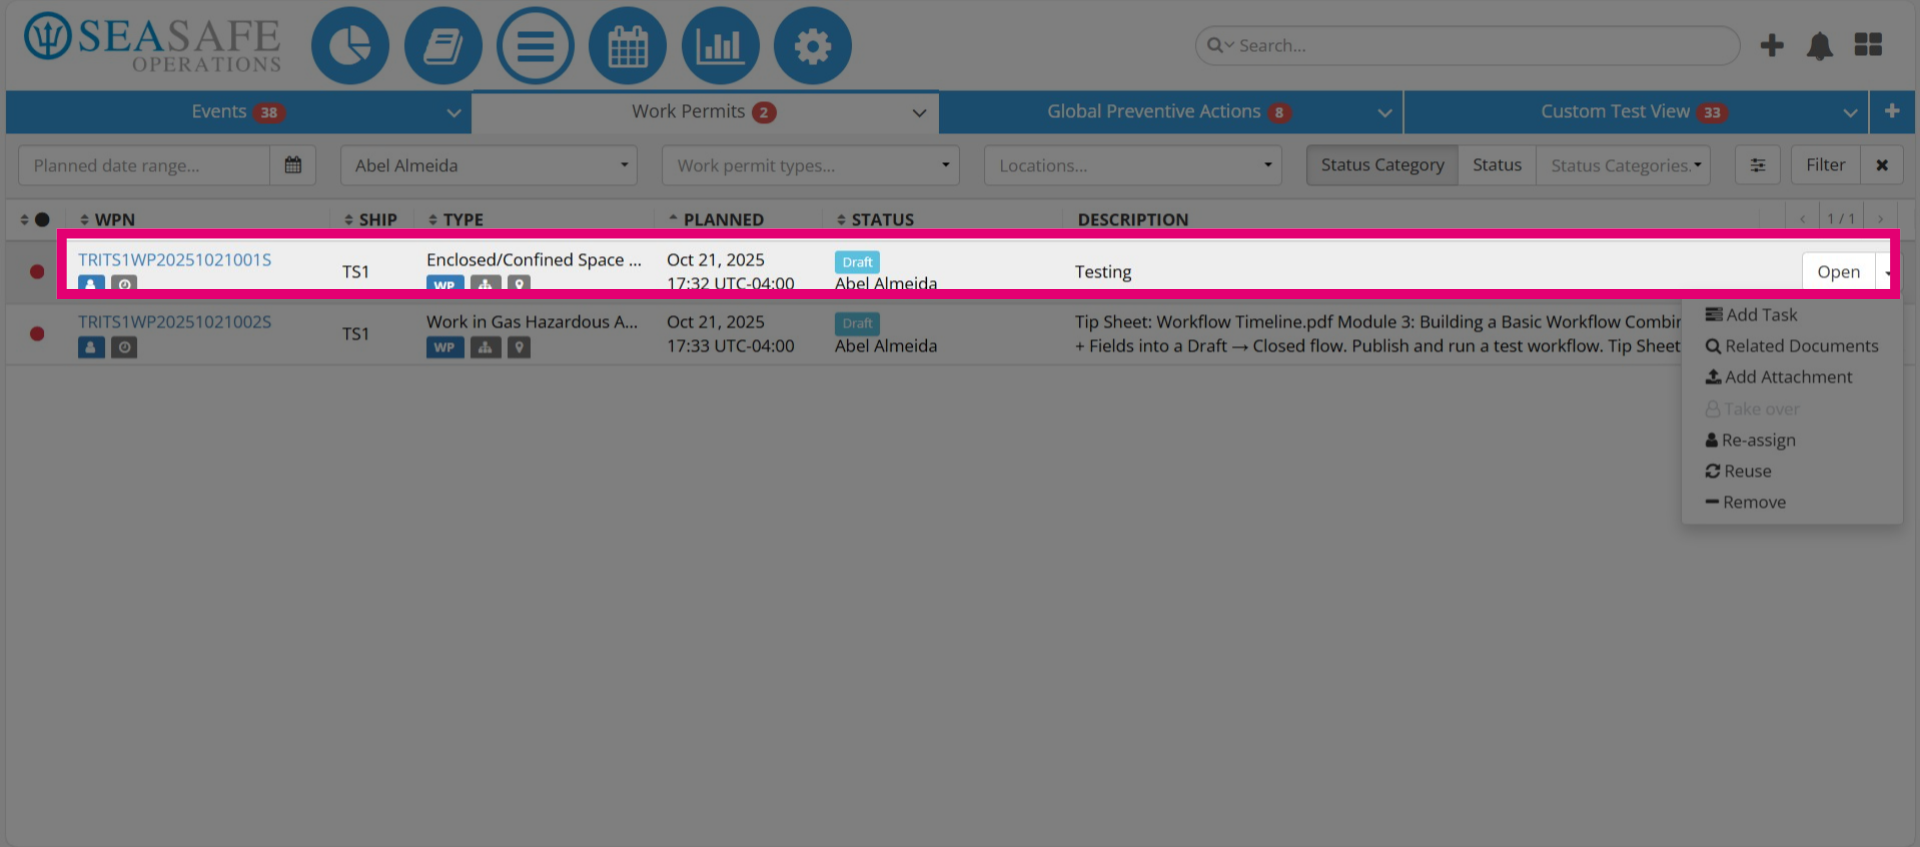
Task: Sort by status dot column header
Action: 35,219
